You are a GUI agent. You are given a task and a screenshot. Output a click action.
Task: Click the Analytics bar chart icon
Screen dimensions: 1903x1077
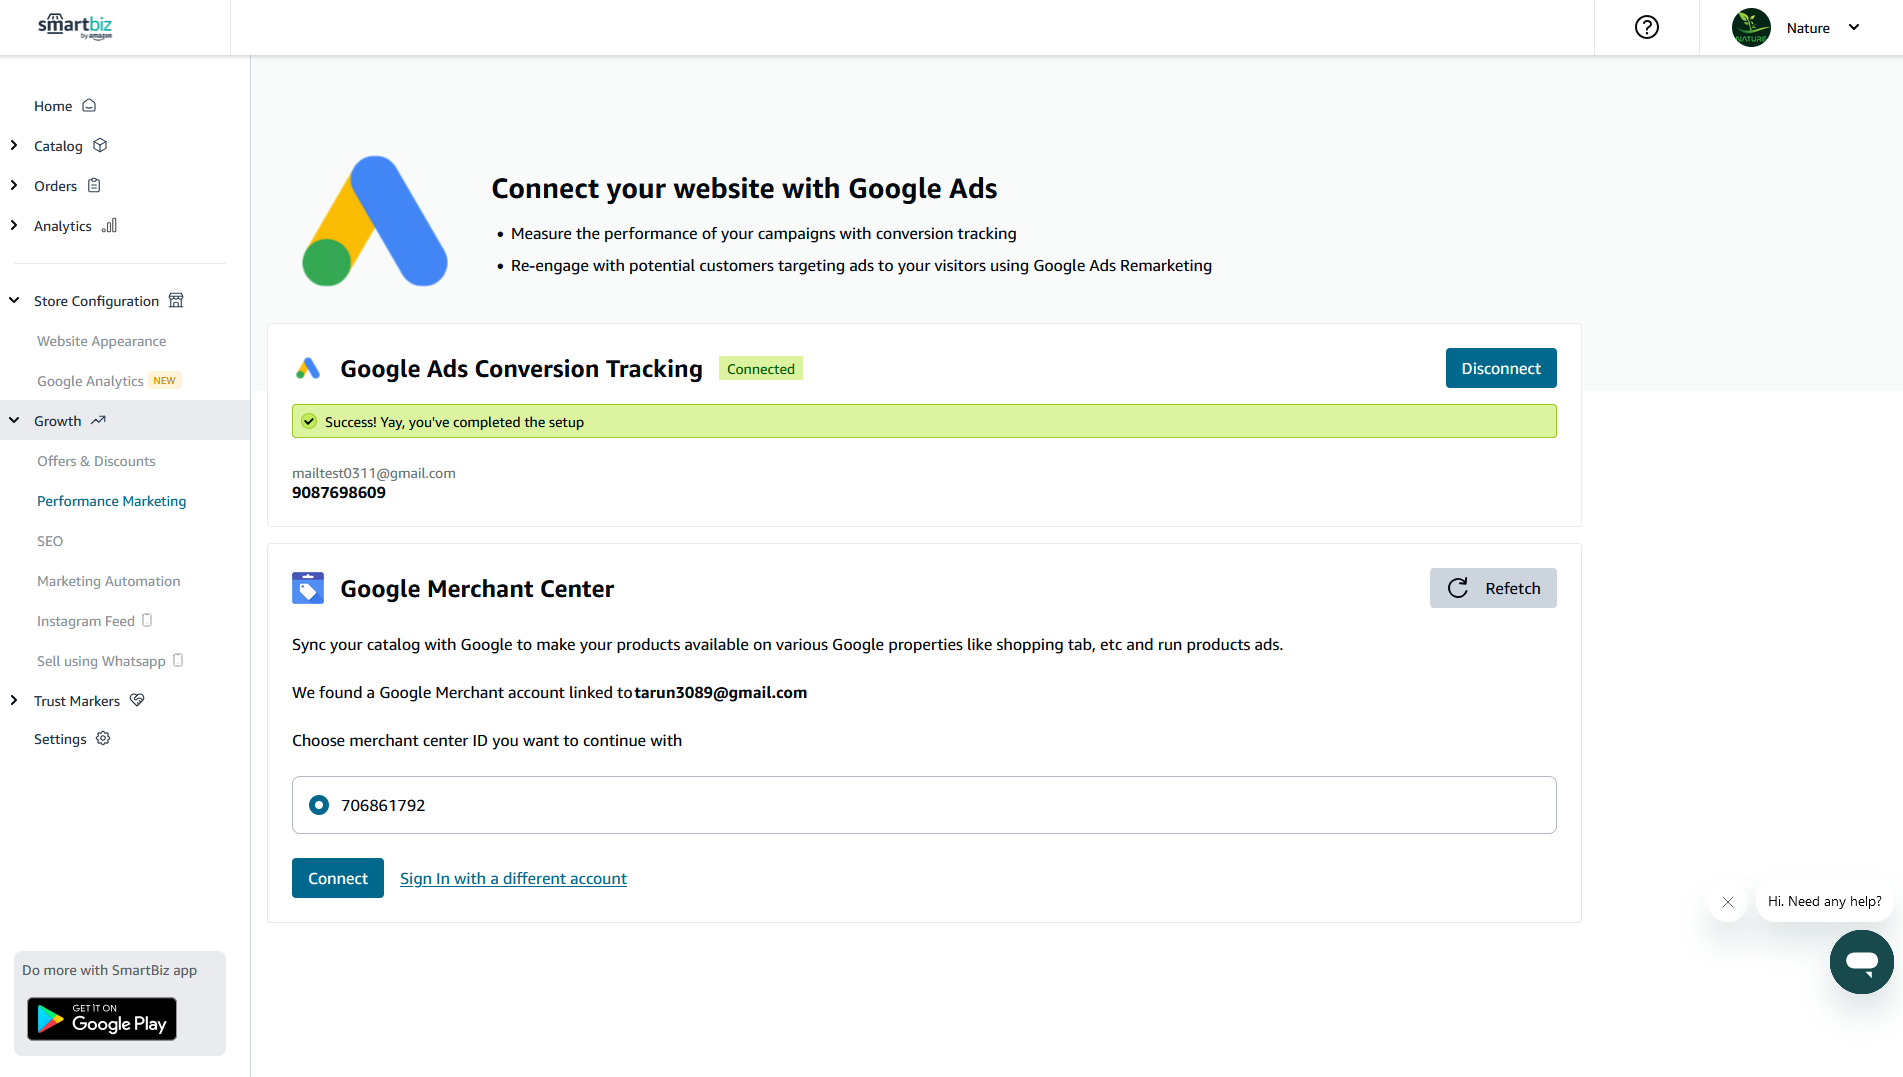109,225
